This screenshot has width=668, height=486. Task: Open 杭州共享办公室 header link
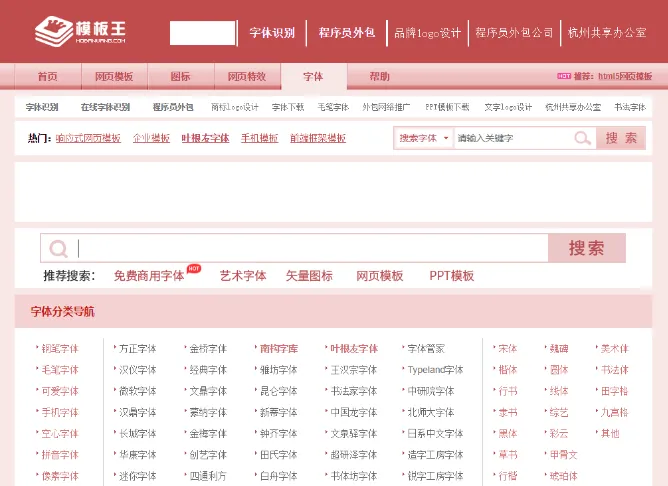(x=607, y=32)
